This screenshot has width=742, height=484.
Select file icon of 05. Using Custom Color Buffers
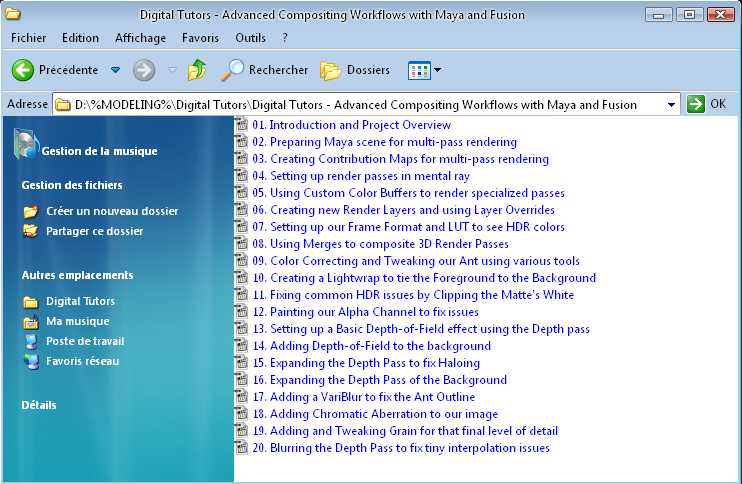click(242, 193)
